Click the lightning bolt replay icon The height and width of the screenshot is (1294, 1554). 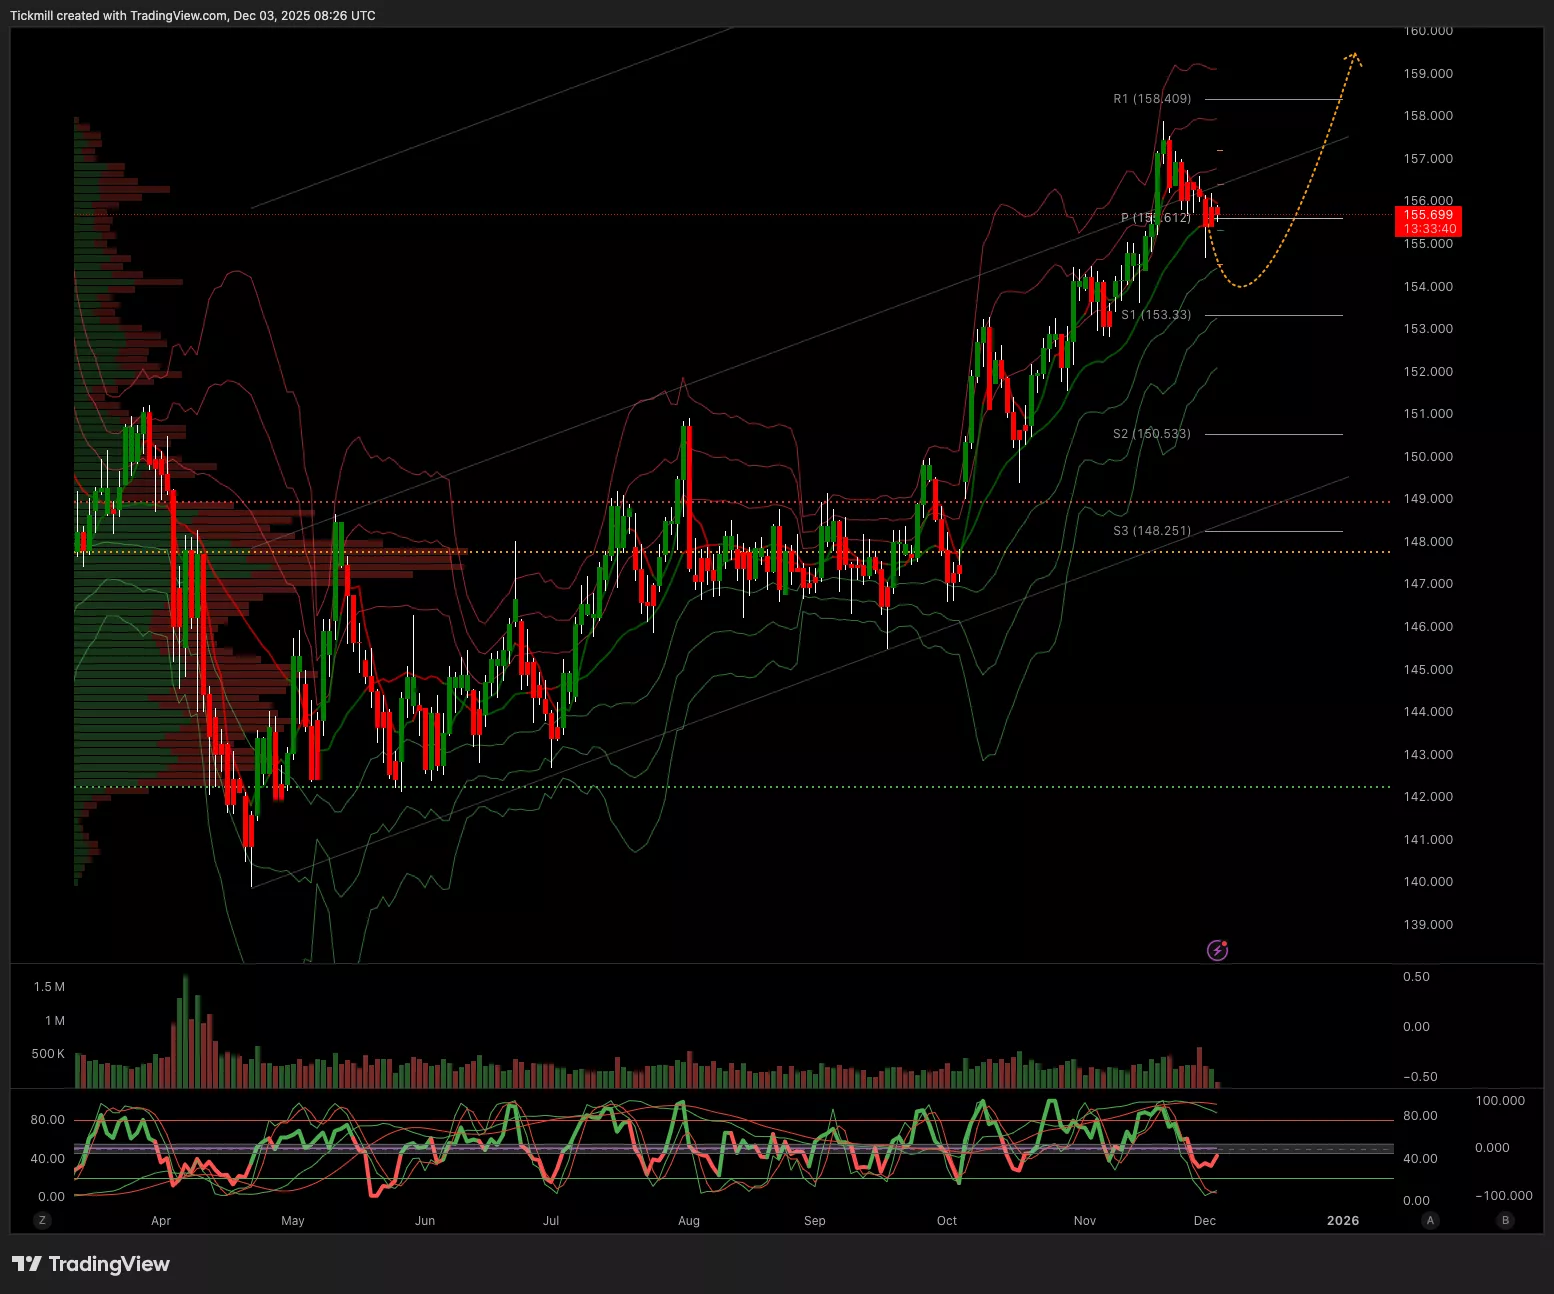pos(1217,950)
